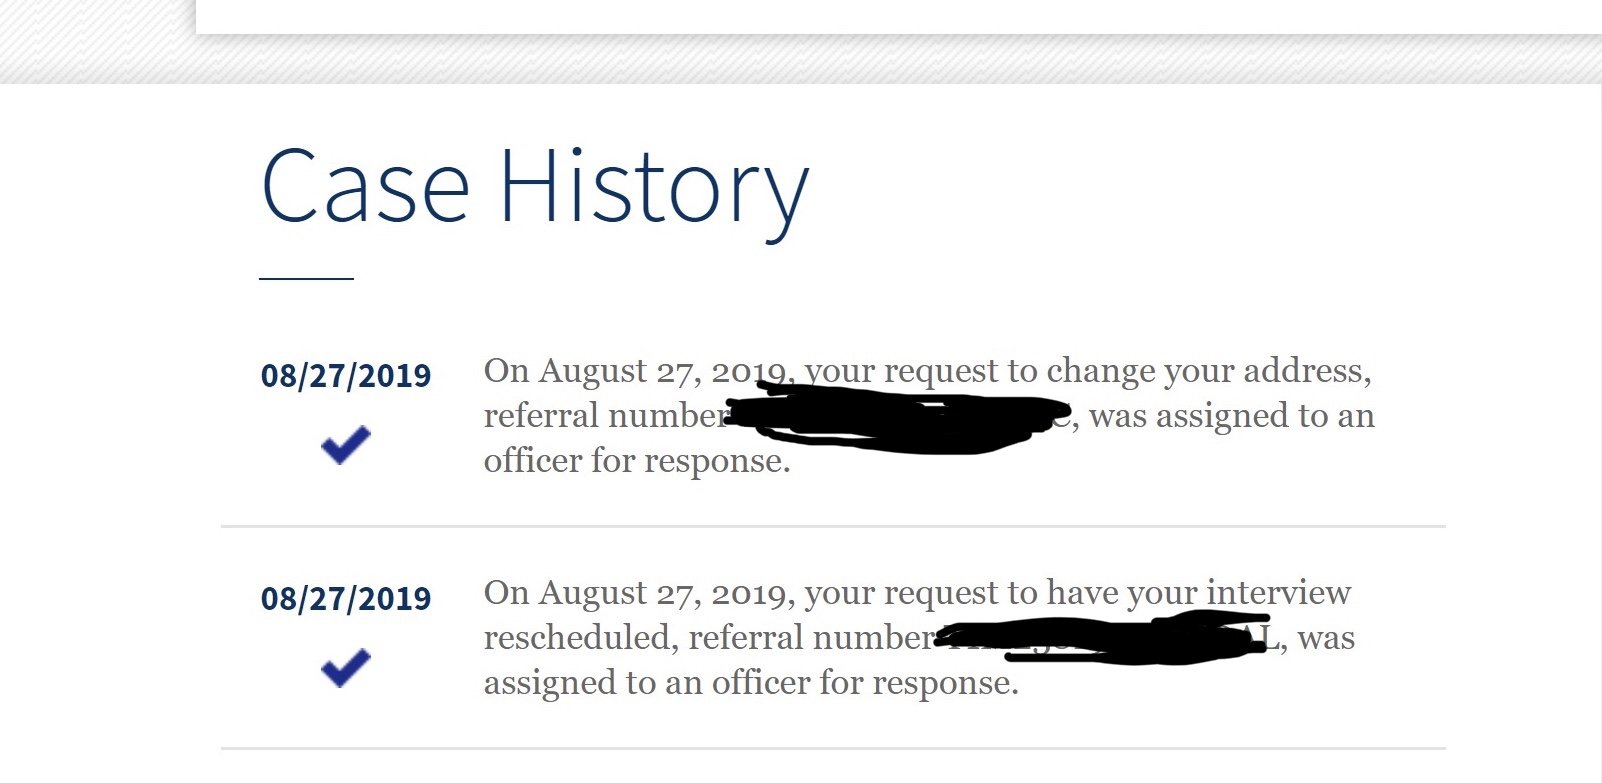This screenshot has height=783, width=1602.
Task: Select the 08/27/2019 date for interview rescheduled entry
Action: pyautogui.click(x=346, y=599)
